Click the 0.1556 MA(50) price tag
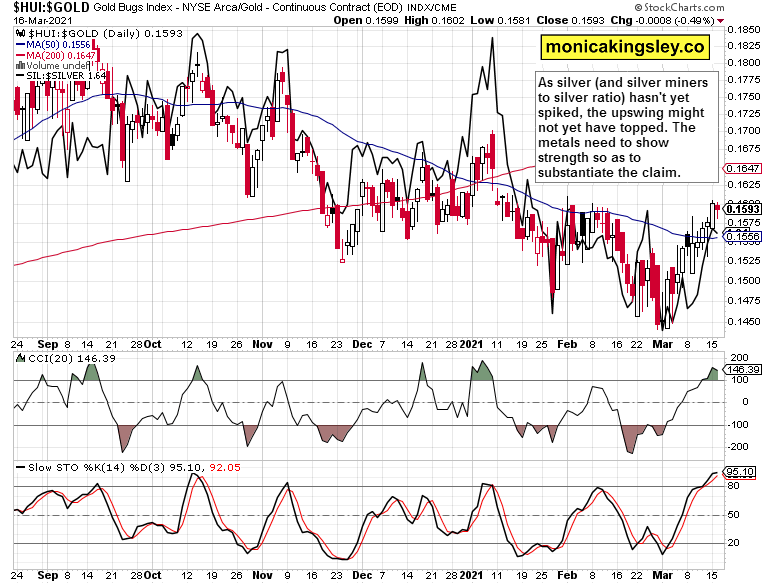The width and height of the screenshot is (770, 583). click(744, 236)
